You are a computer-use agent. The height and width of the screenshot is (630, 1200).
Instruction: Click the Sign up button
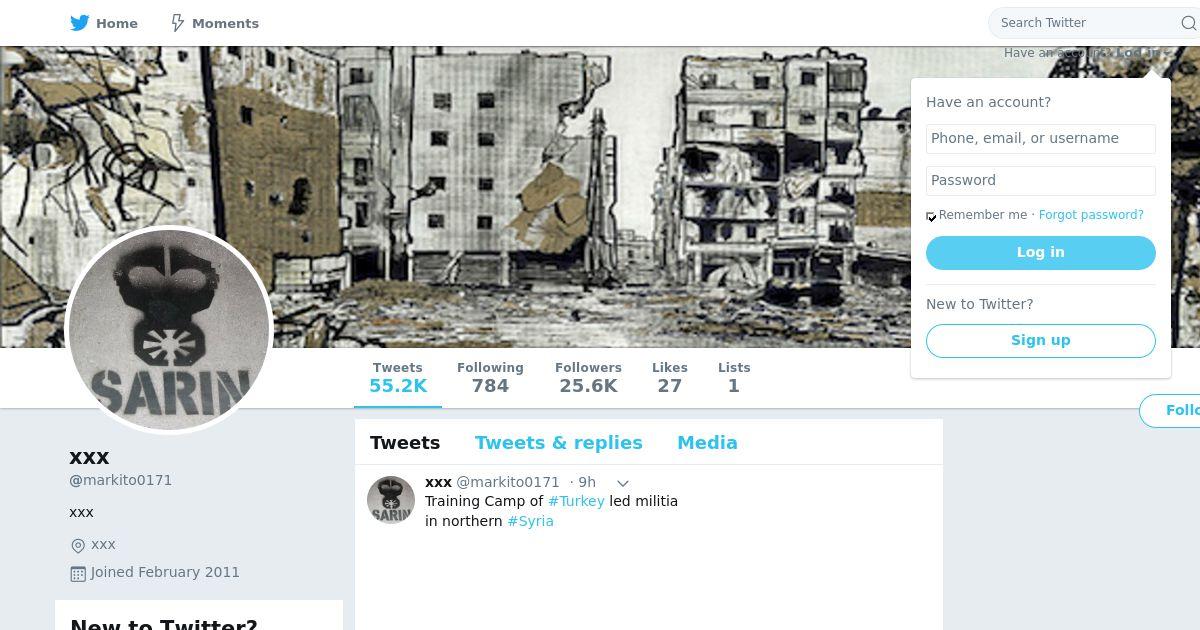tap(1041, 341)
